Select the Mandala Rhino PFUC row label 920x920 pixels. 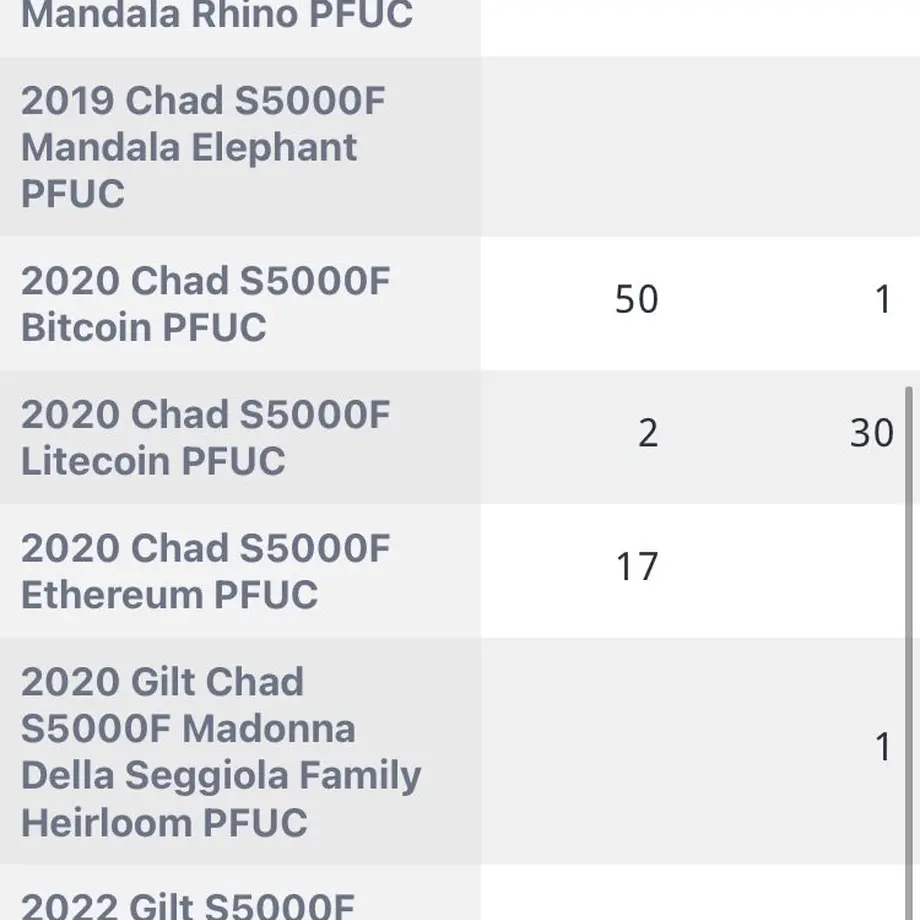pyautogui.click(x=217, y=15)
